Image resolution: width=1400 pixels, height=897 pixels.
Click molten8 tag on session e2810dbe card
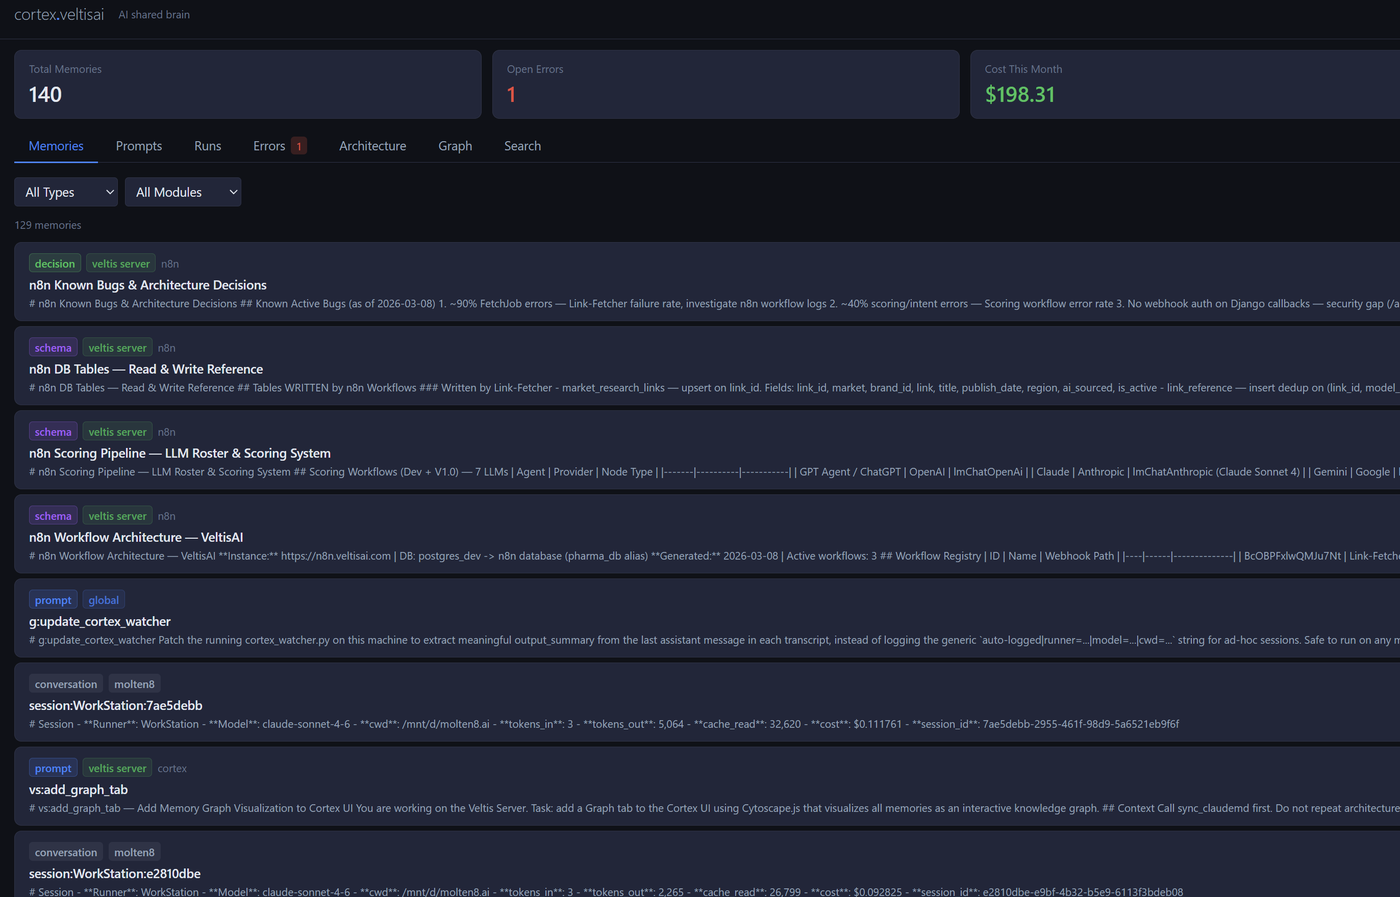click(x=134, y=852)
